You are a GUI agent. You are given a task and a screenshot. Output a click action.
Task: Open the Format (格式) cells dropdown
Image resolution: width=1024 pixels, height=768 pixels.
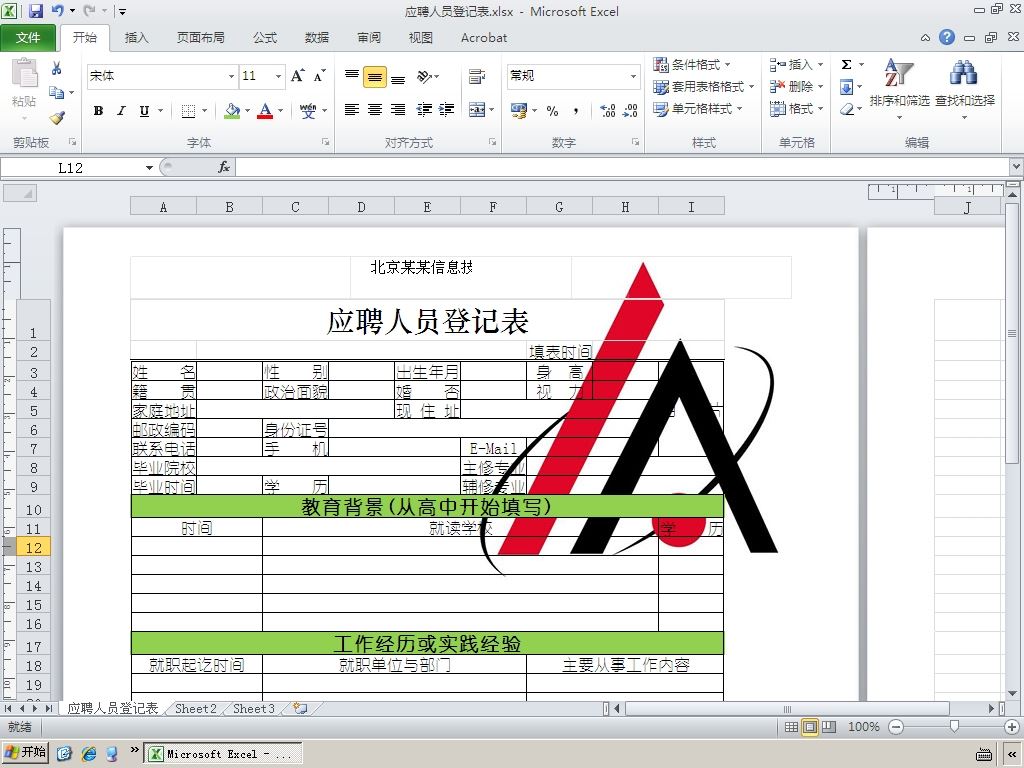click(796, 109)
